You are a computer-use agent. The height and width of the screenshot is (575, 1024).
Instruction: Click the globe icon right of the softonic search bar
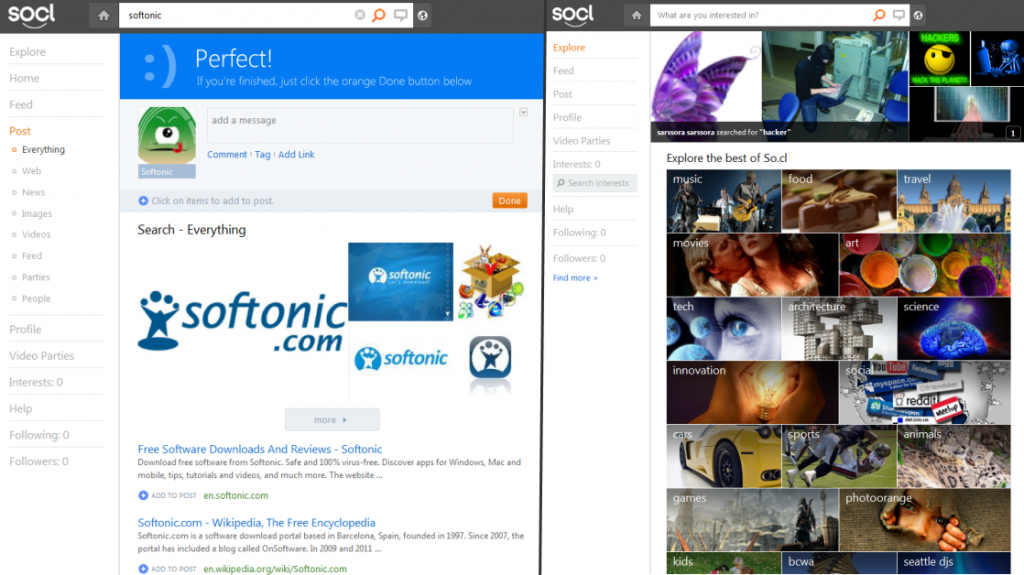pos(423,15)
